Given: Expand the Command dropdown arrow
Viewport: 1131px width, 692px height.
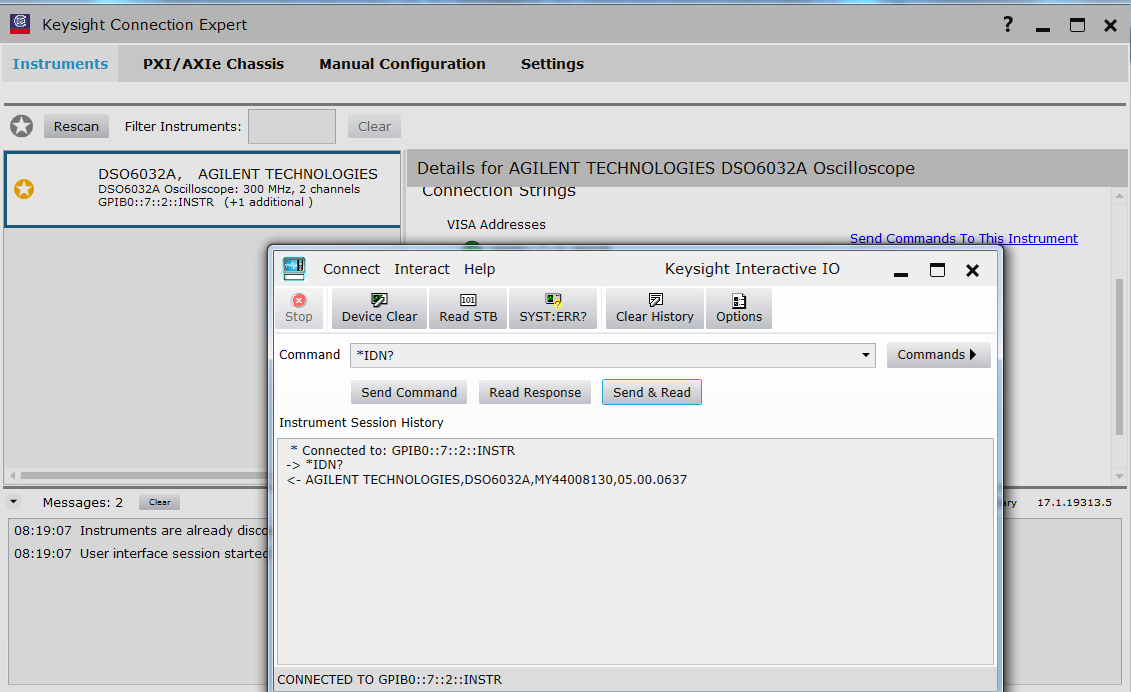Looking at the screenshot, I should pyautogui.click(x=866, y=355).
